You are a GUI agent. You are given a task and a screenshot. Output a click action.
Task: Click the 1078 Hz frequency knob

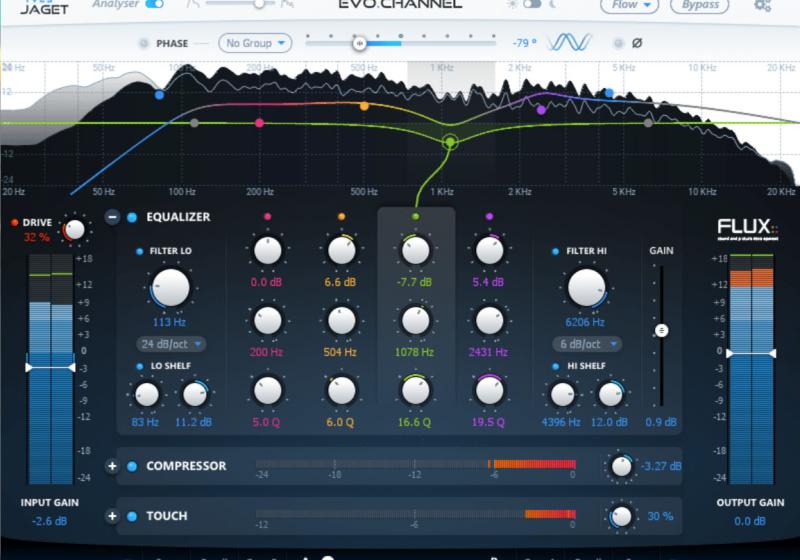coord(415,321)
